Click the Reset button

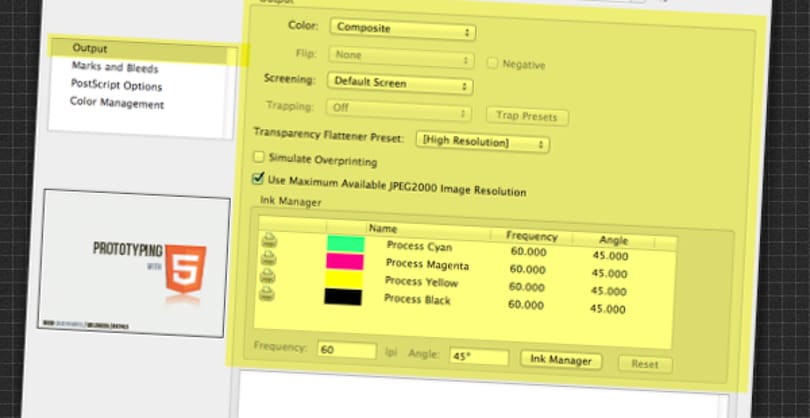(645, 364)
